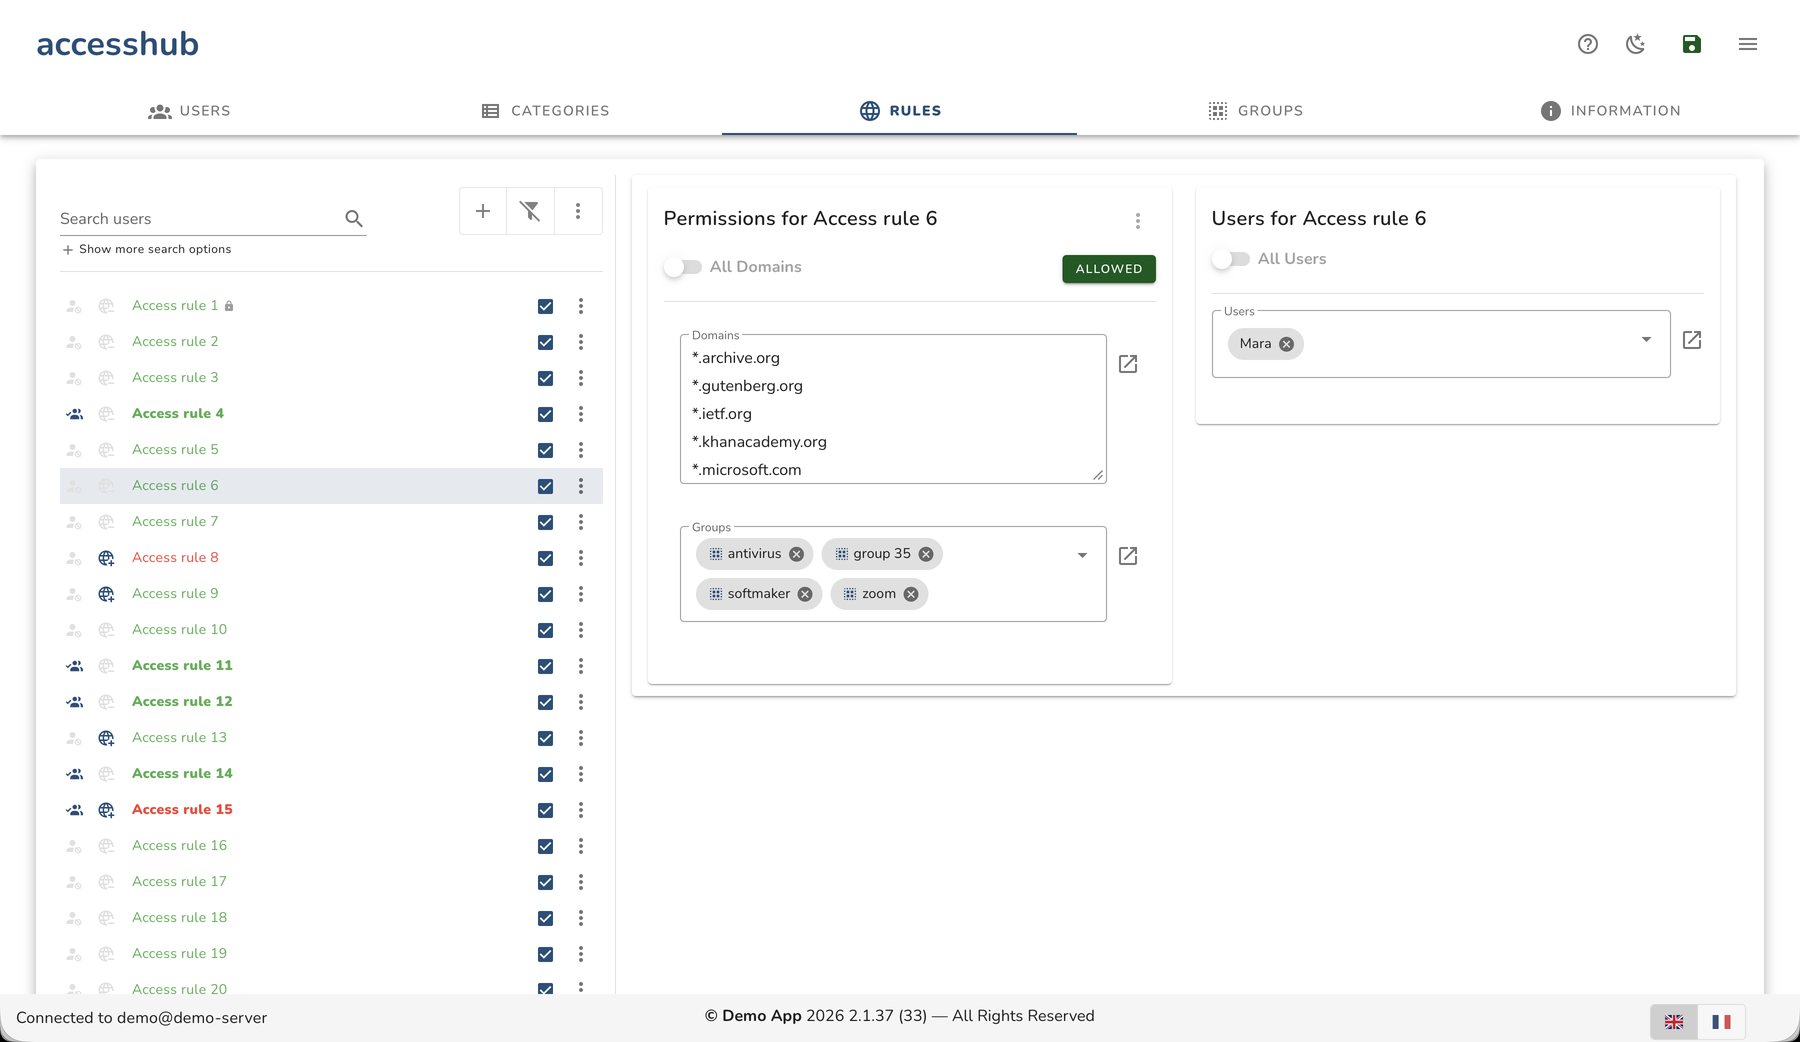Click globe icon of Access rule 8
This screenshot has width=1800, height=1042.
point(106,558)
